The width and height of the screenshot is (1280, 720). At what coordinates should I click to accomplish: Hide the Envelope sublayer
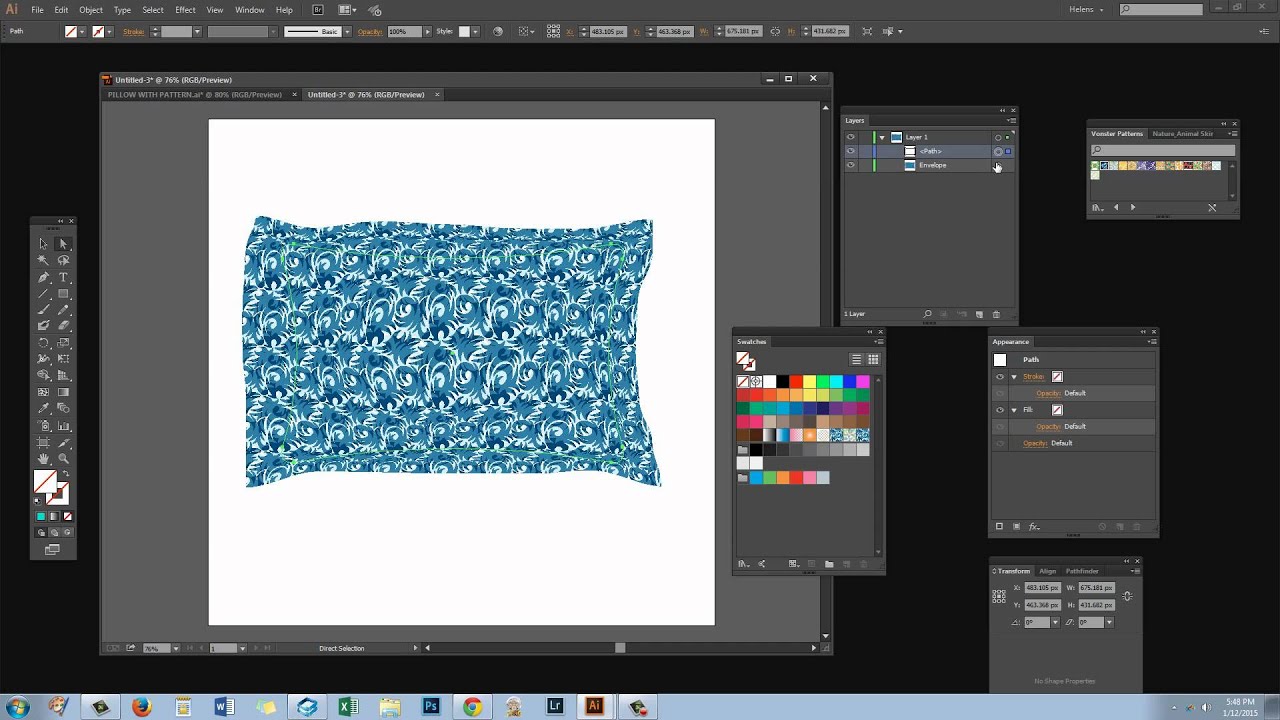850,165
